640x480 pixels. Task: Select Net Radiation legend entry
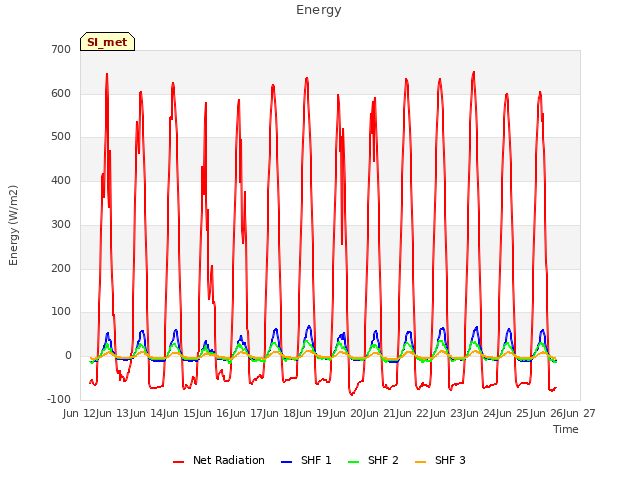[x=219, y=460]
